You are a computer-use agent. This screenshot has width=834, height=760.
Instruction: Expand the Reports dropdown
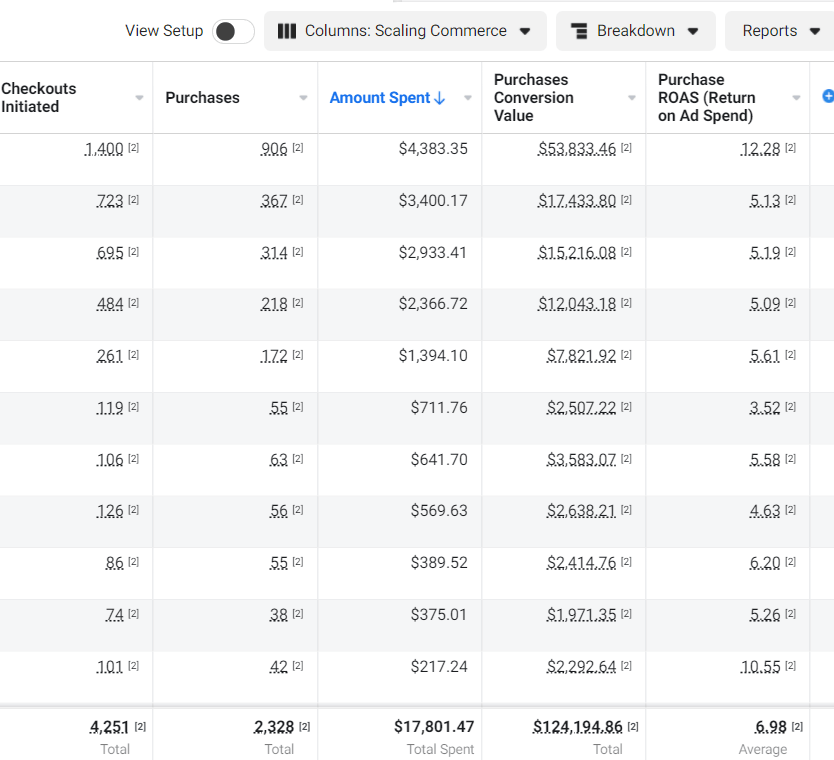[x=780, y=31]
